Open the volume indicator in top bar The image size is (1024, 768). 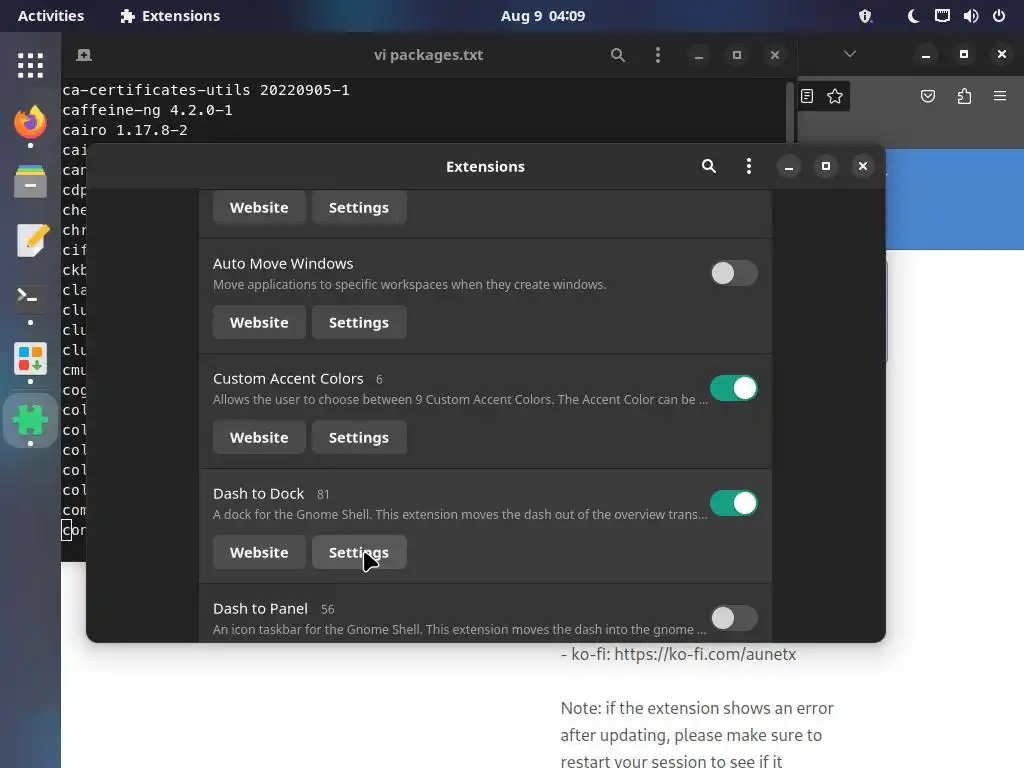[970, 16]
